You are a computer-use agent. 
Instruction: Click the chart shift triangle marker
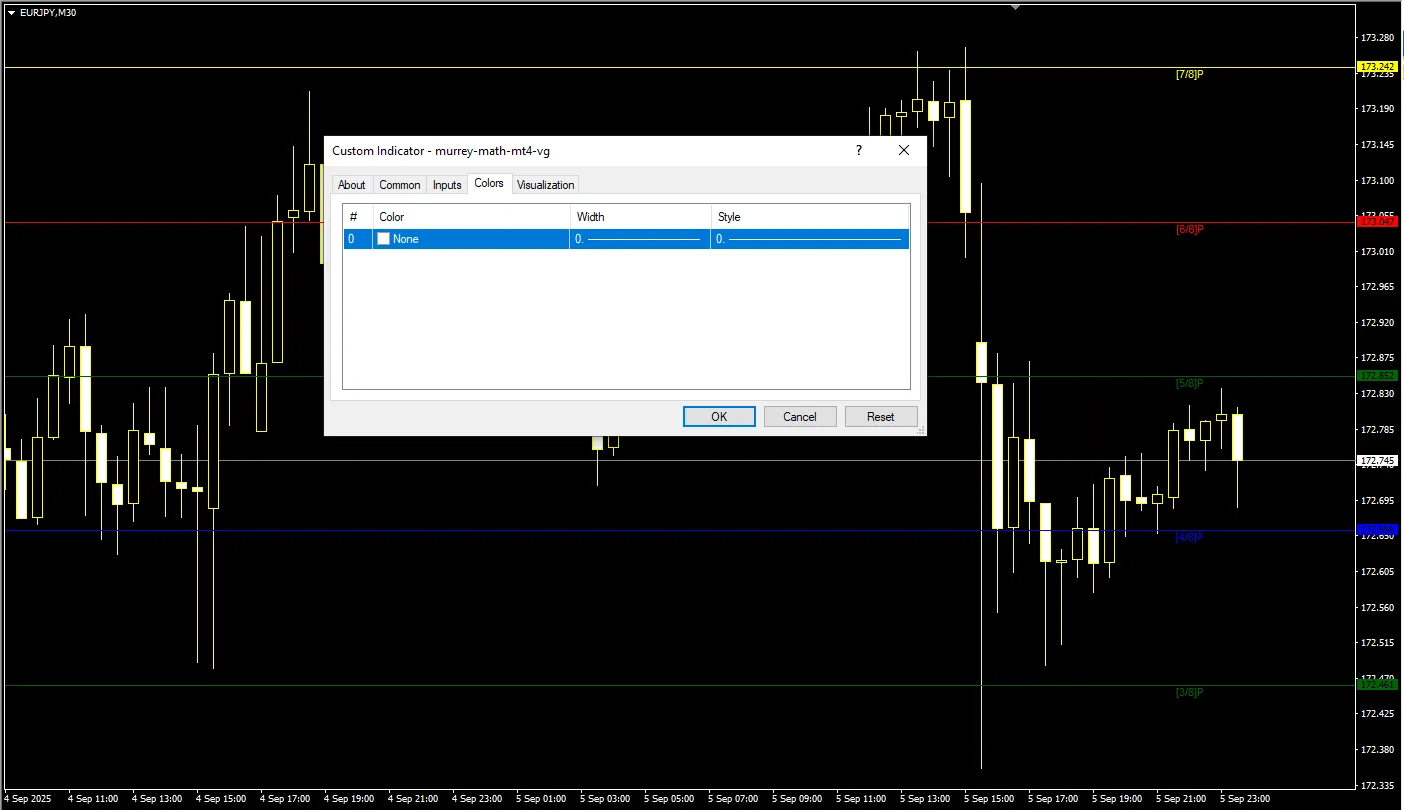coord(1016,6)
